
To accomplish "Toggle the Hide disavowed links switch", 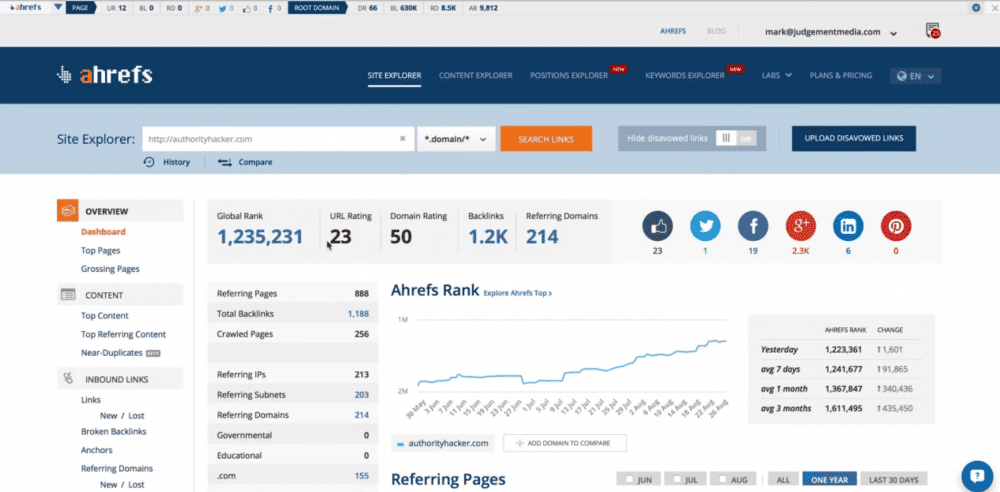I will coord(736,138).
